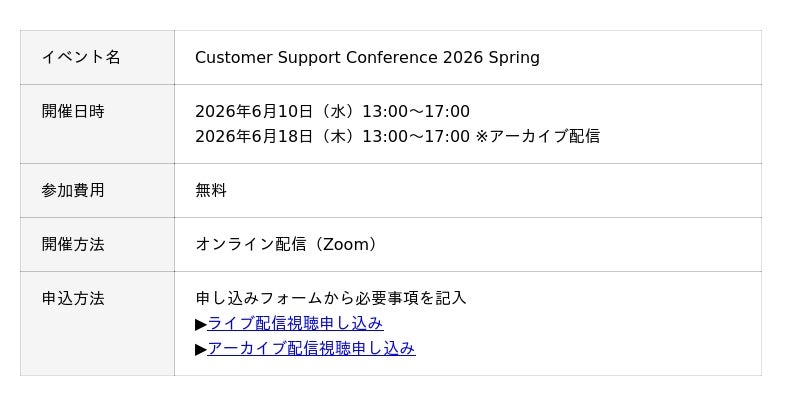Click the 無料 fee value

211,190
